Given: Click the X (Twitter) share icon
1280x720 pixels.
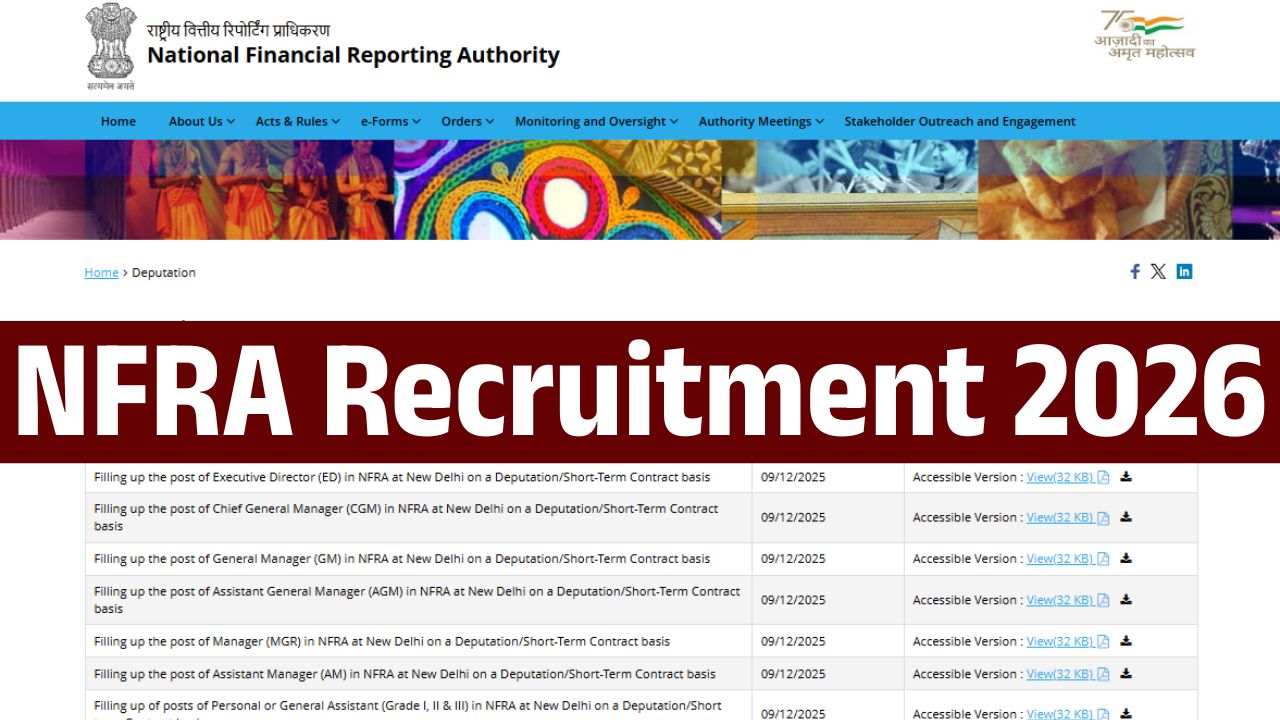Looking at the screenshot, I should point(1158,271).
